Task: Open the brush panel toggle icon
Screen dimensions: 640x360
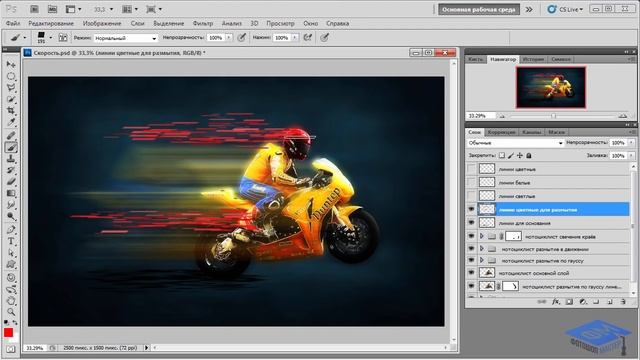Action: point(63,38)
